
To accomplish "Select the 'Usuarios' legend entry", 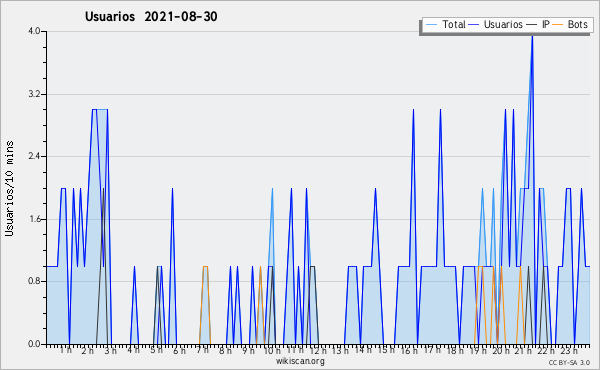I will coord(496,24).
